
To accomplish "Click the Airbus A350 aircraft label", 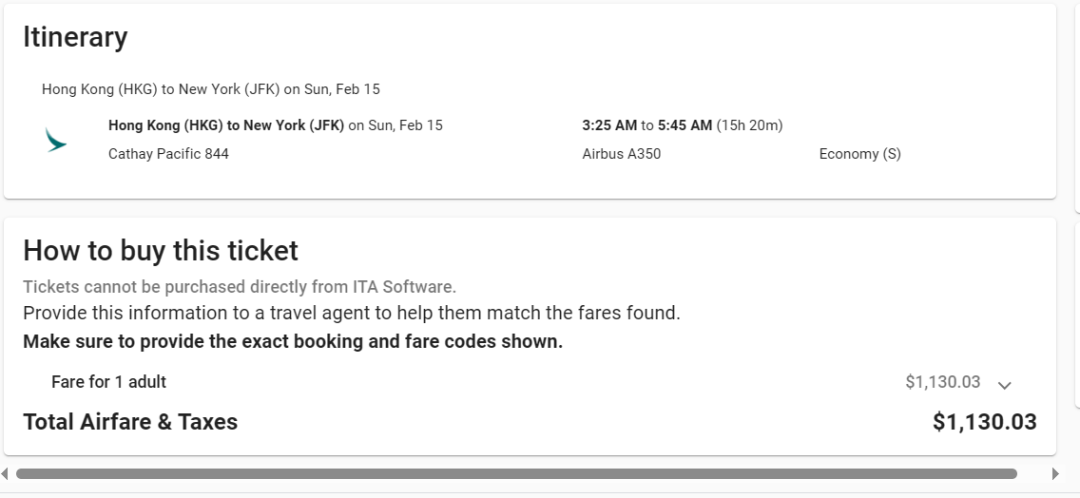I will [621, 154].
